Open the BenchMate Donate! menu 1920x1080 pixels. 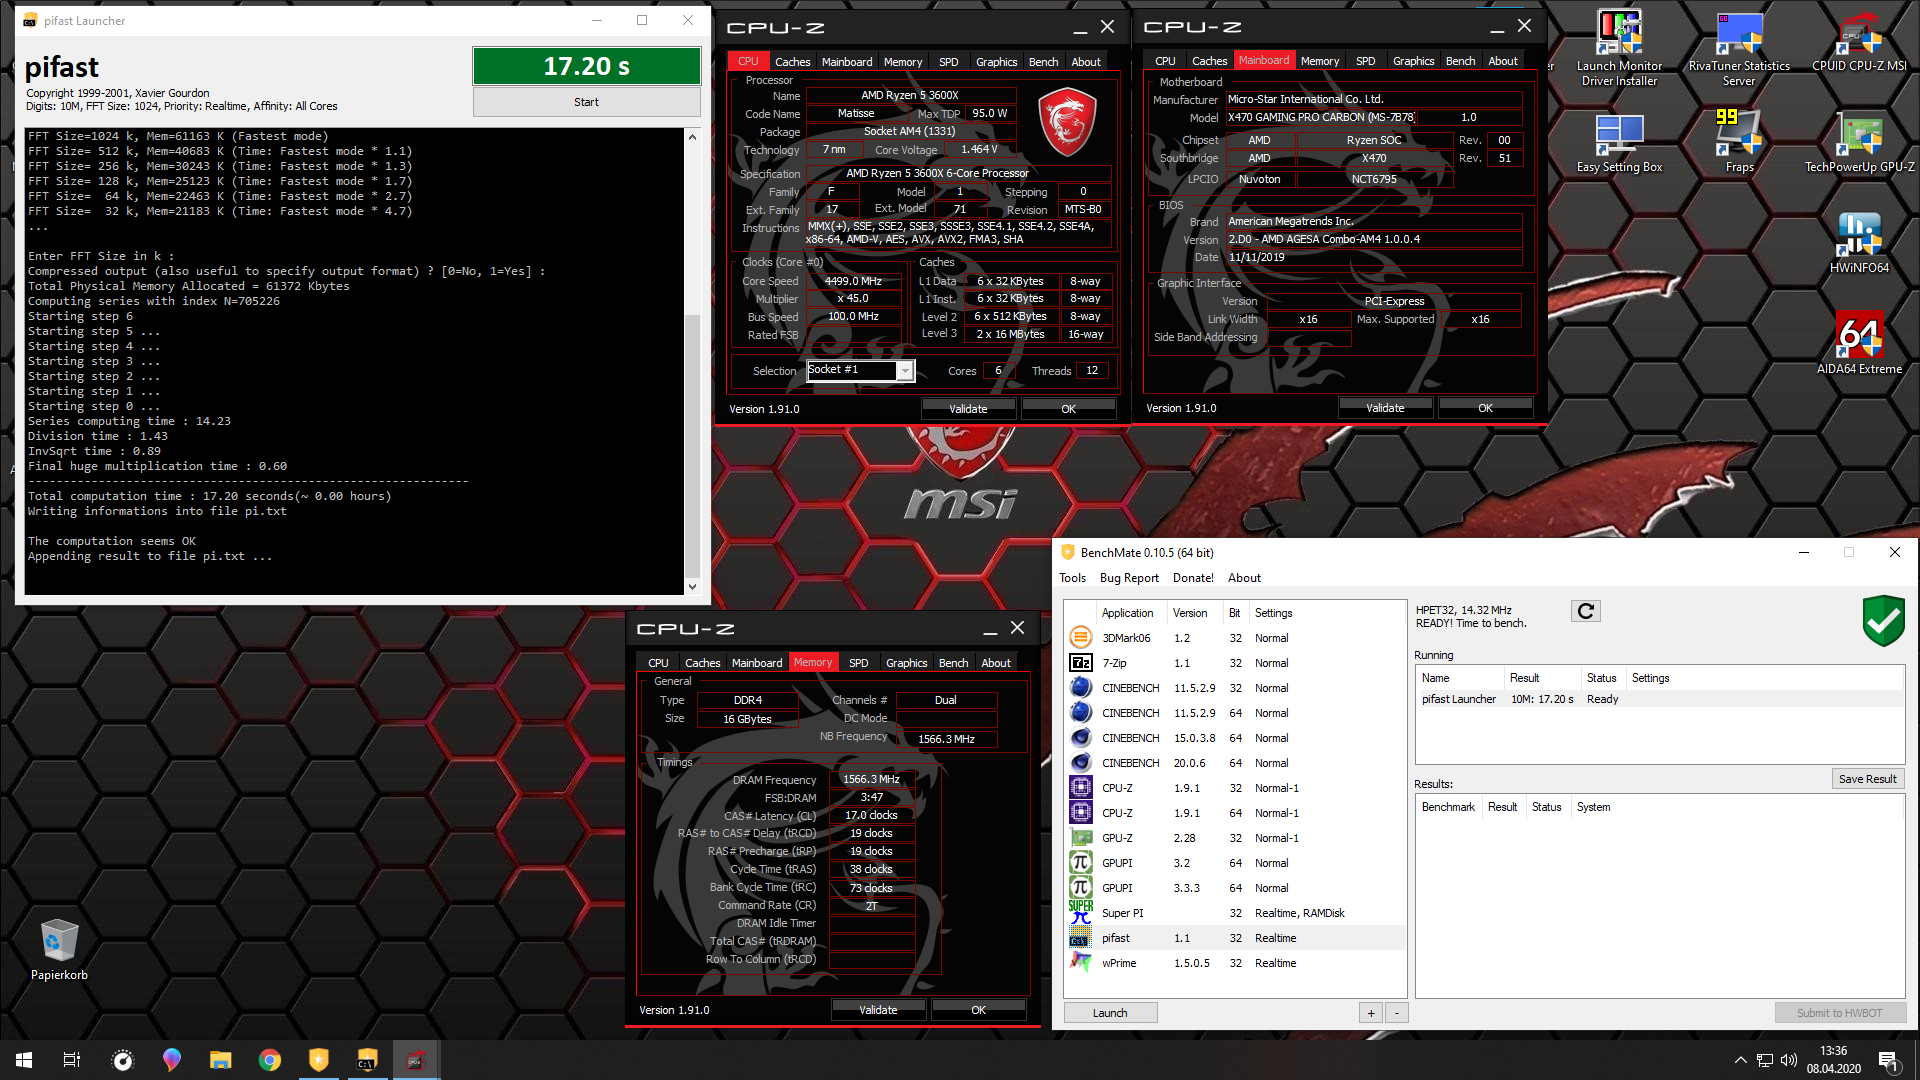tap(1193, 578)
